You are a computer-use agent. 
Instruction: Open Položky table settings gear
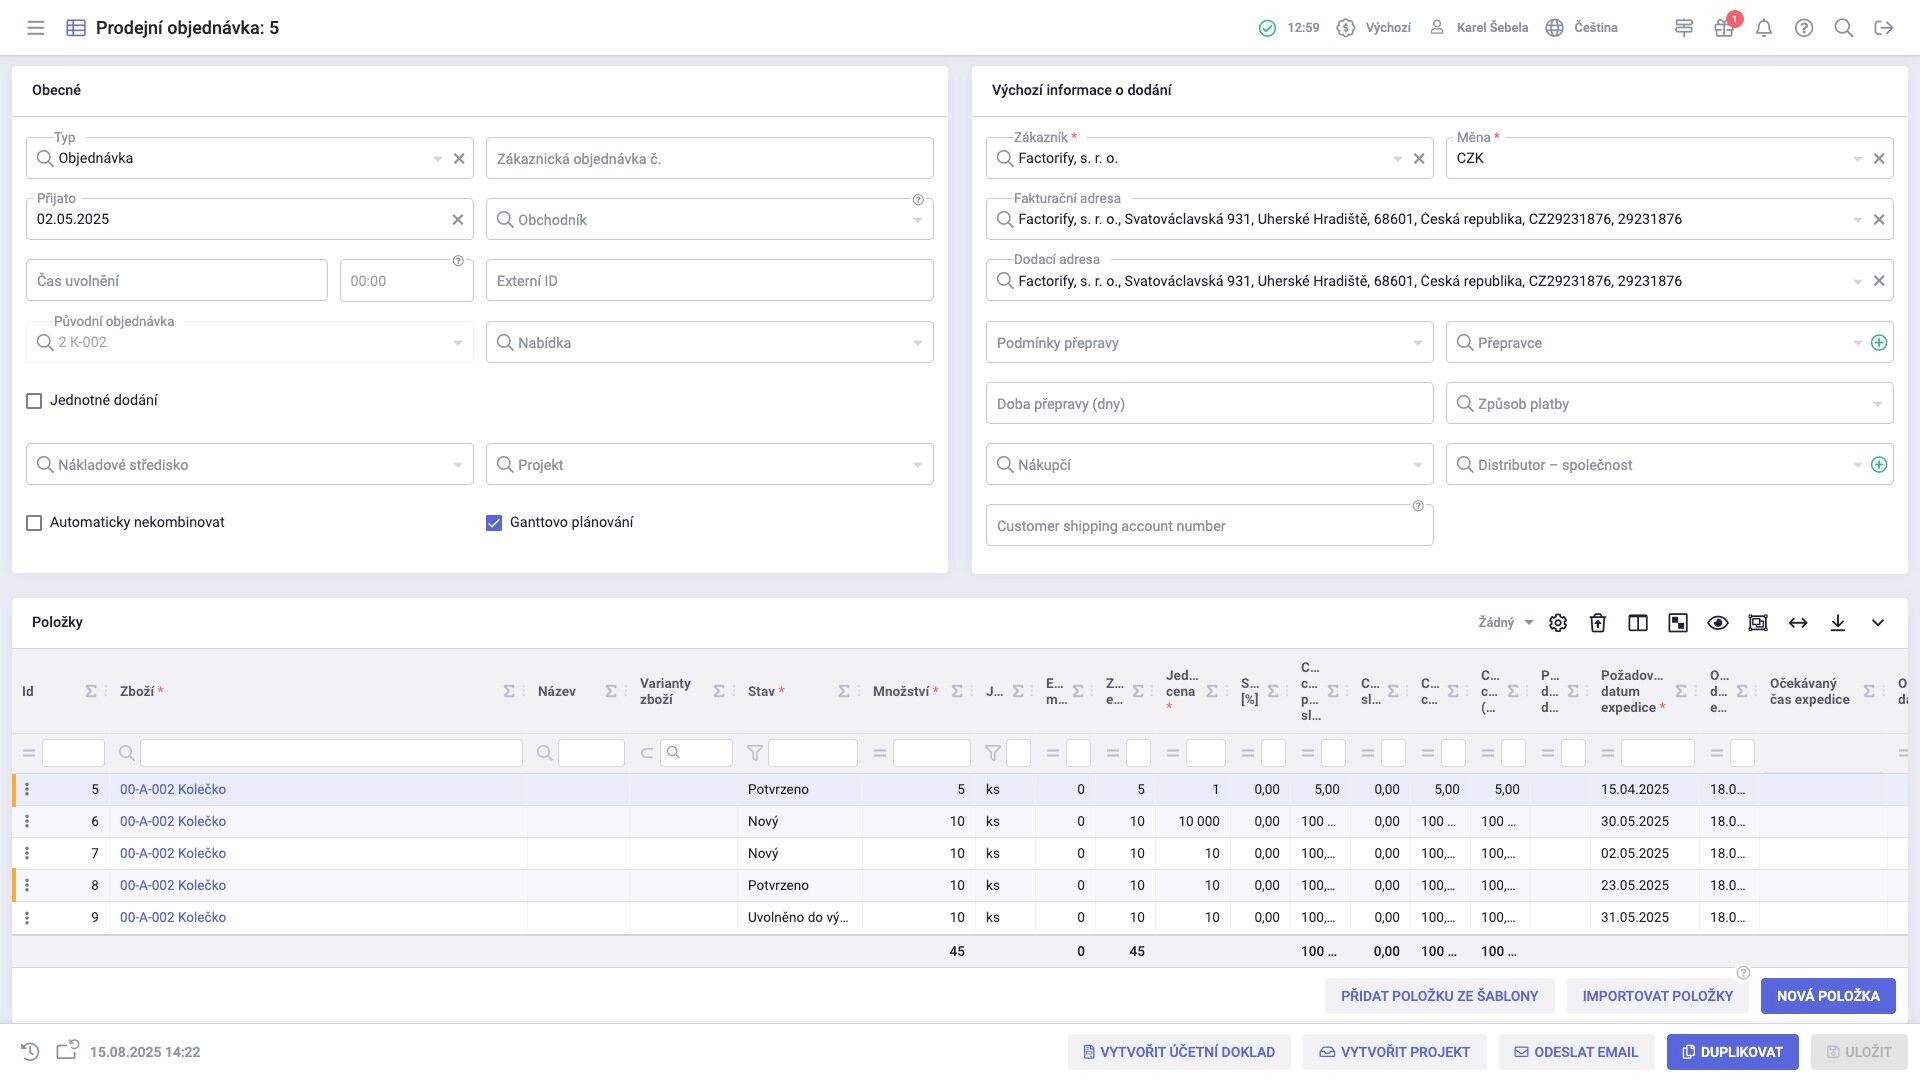point(1558,623)
